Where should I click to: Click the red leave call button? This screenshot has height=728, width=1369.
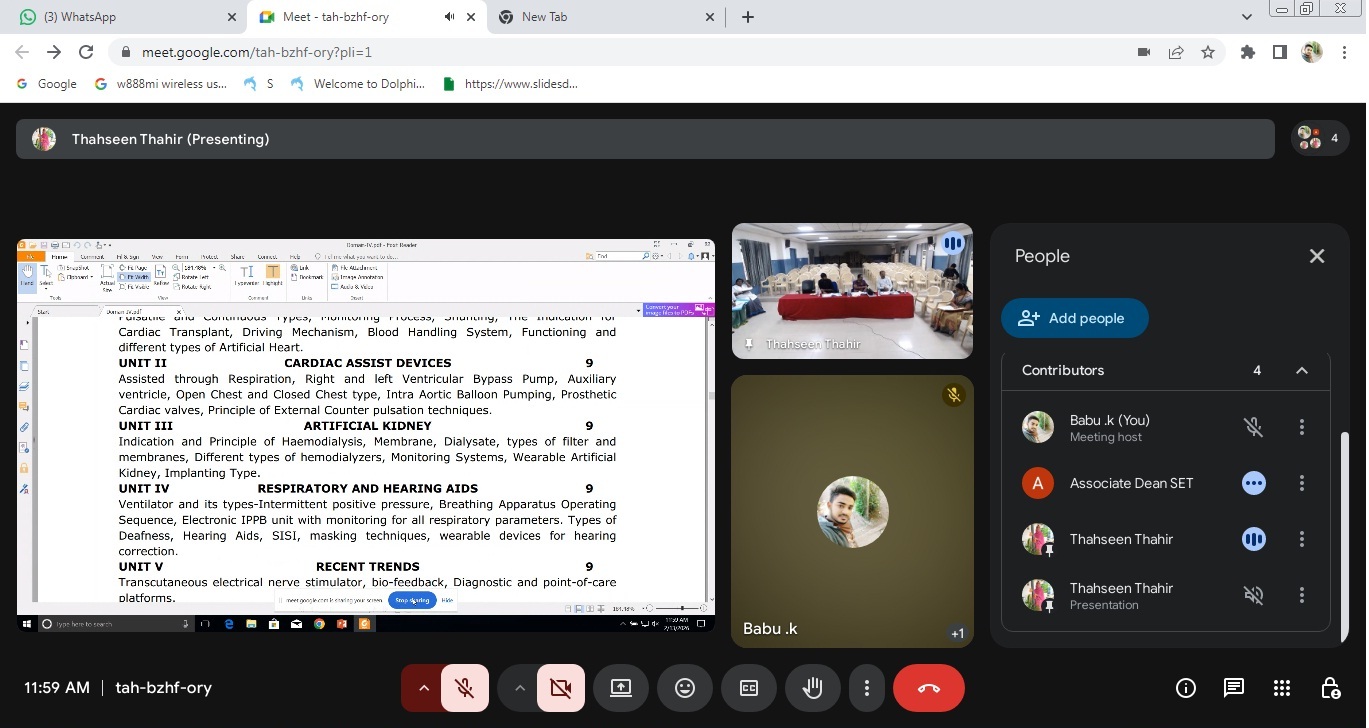(x=928, y=688)
